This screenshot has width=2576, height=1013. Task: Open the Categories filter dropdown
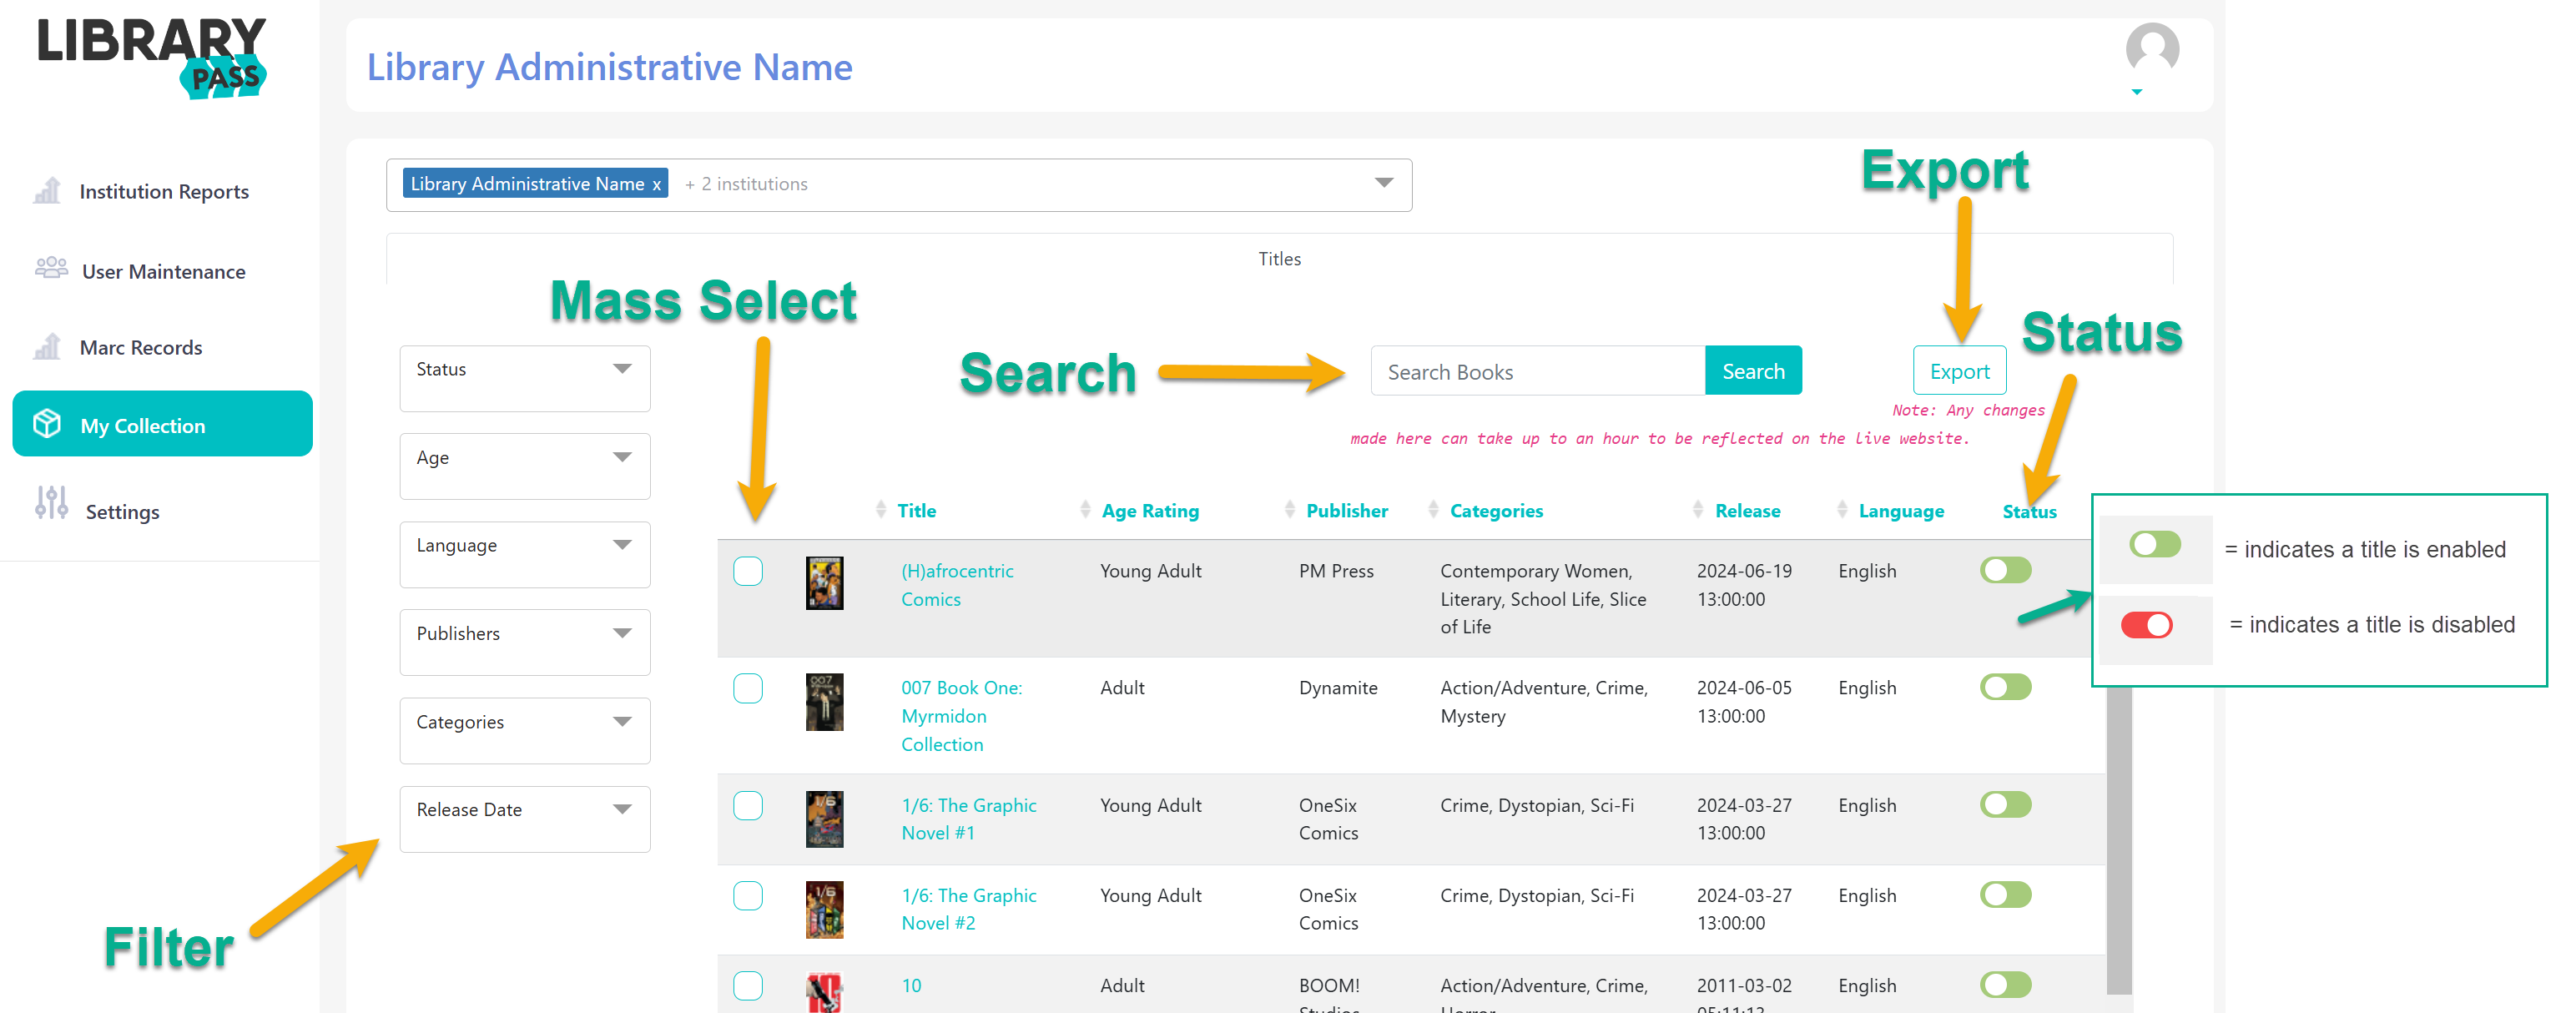524,730
